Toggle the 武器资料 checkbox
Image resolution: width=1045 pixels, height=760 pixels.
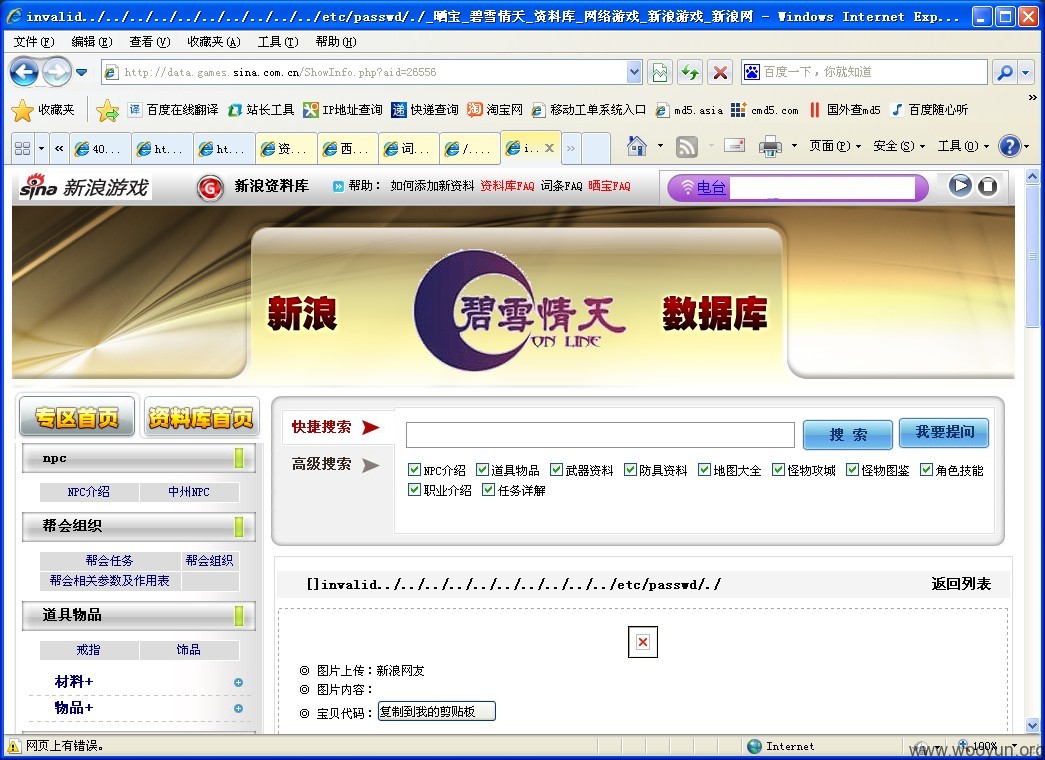pos(556,470)
